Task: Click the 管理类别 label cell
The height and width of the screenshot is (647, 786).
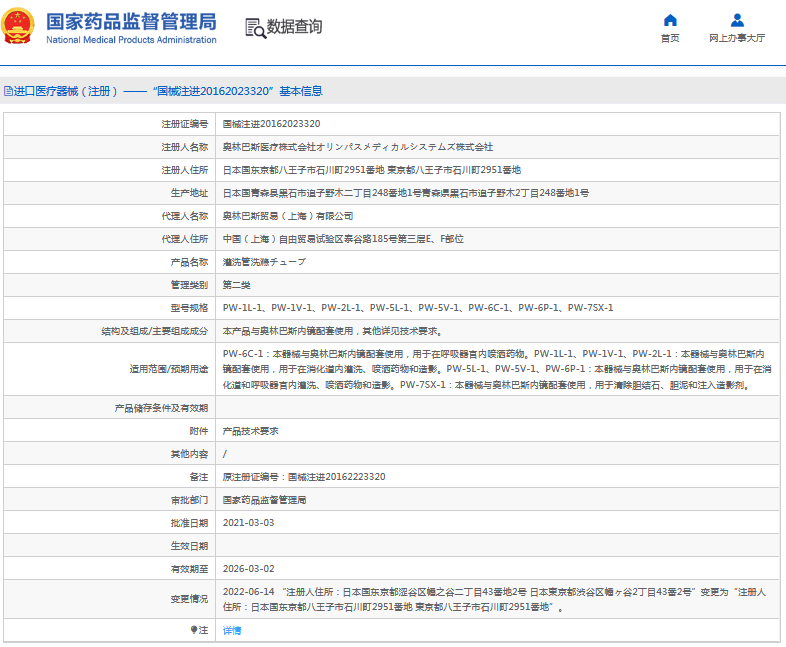Action: (109, 285)
